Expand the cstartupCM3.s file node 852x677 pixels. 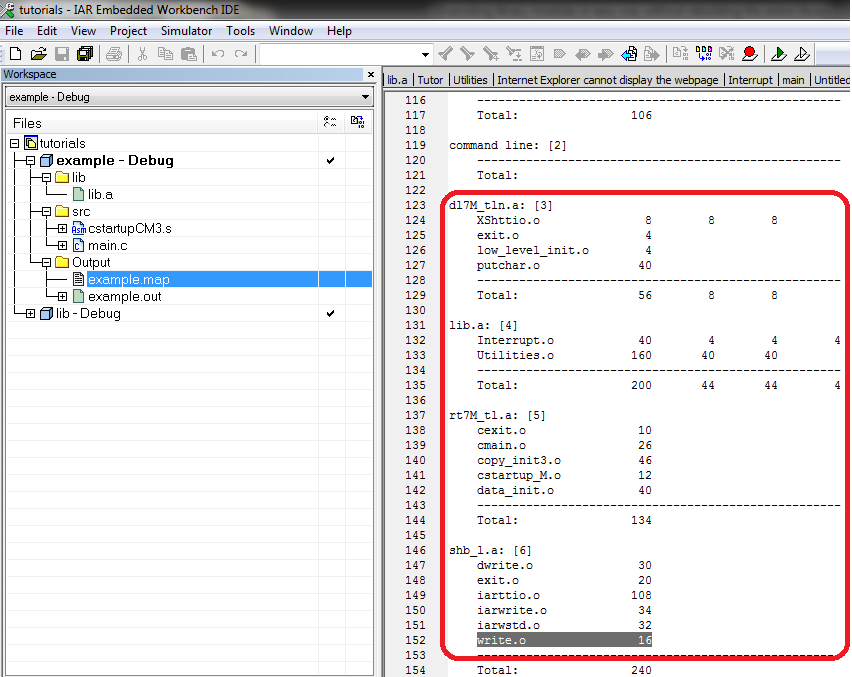coord(62,229)
